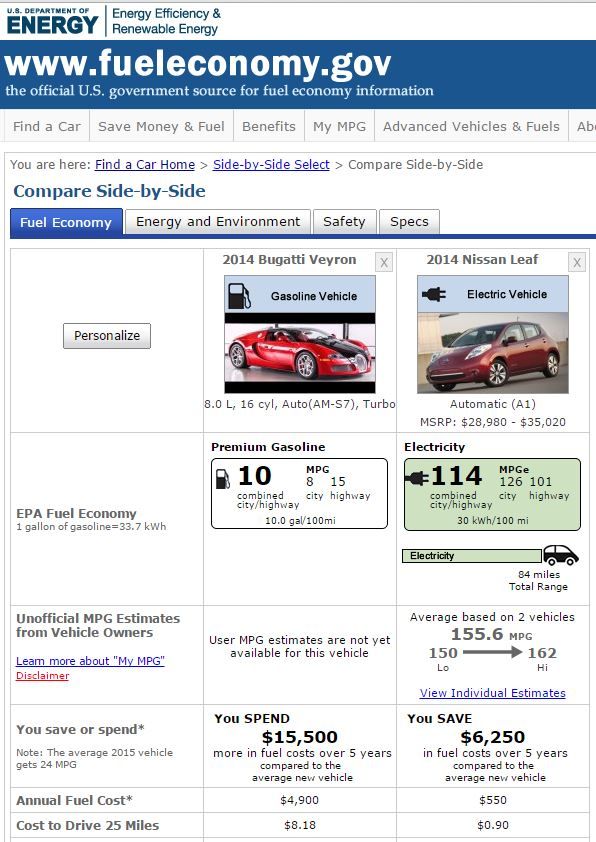The height and width of the screenshot is (842, 596).
Task: Click the "155.6 MPG" owner average
Action: pyautogui.click(x=491, y=634)
